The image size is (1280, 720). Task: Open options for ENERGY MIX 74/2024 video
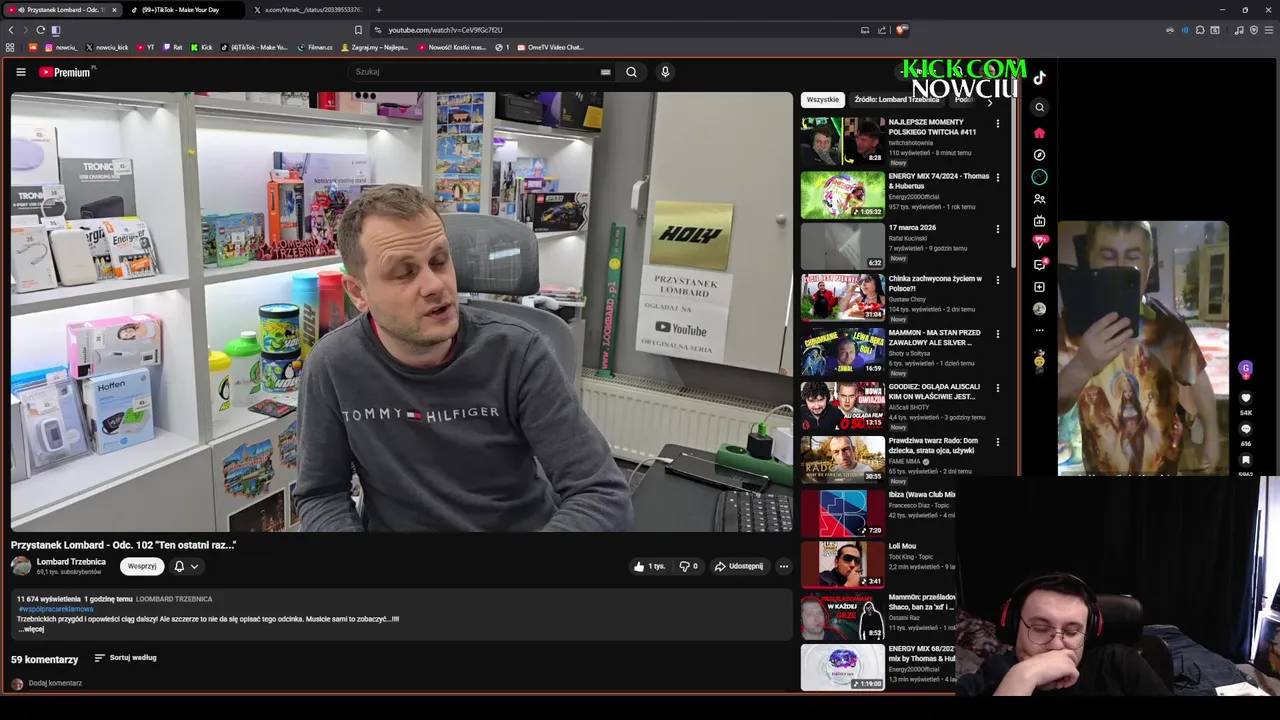(x=997, y=178)
